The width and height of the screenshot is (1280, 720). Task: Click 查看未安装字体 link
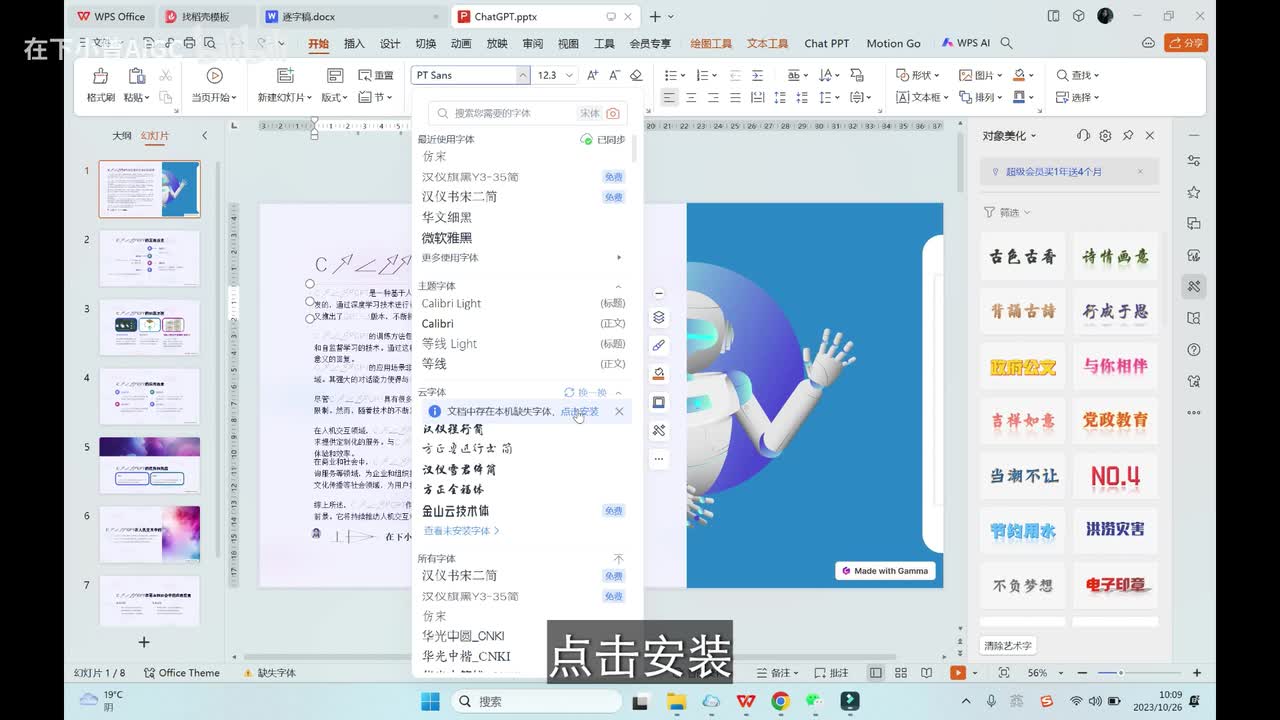(460, 531)
